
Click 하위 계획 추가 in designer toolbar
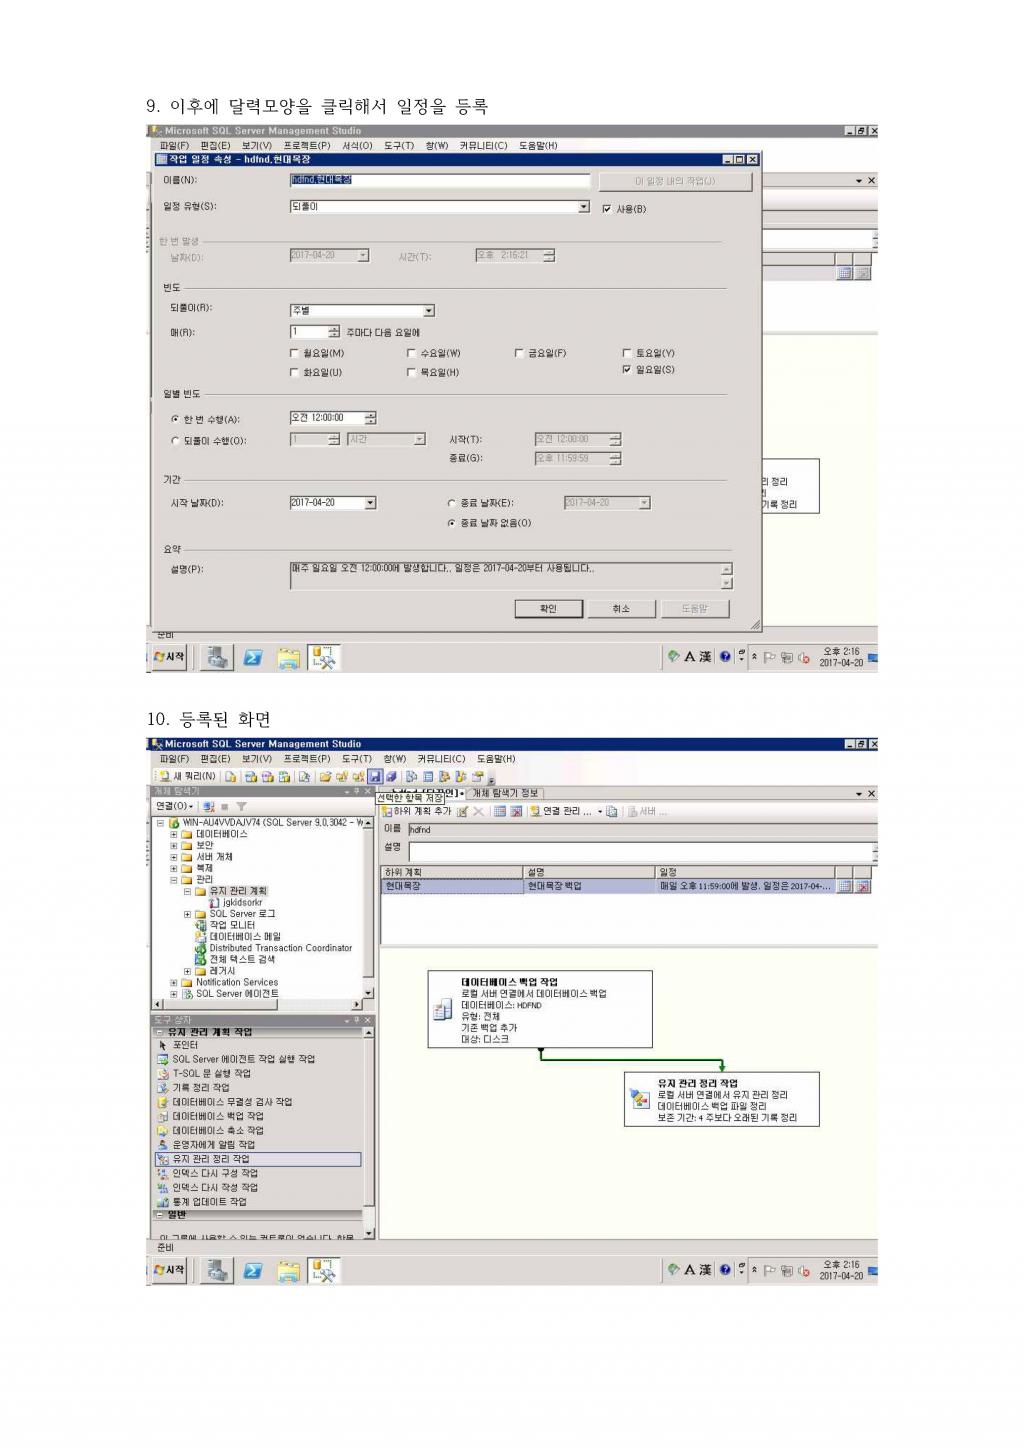(416, 811)
